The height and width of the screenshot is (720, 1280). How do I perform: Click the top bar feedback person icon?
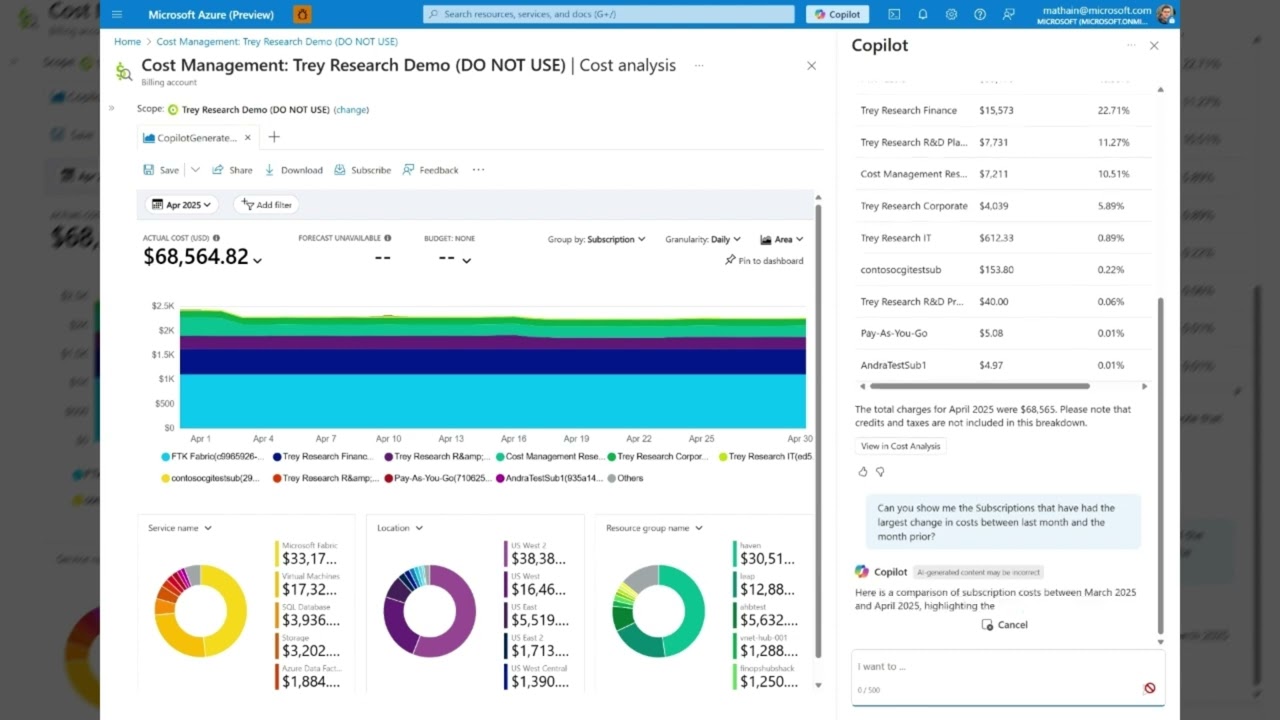(x=1008, y=14)
